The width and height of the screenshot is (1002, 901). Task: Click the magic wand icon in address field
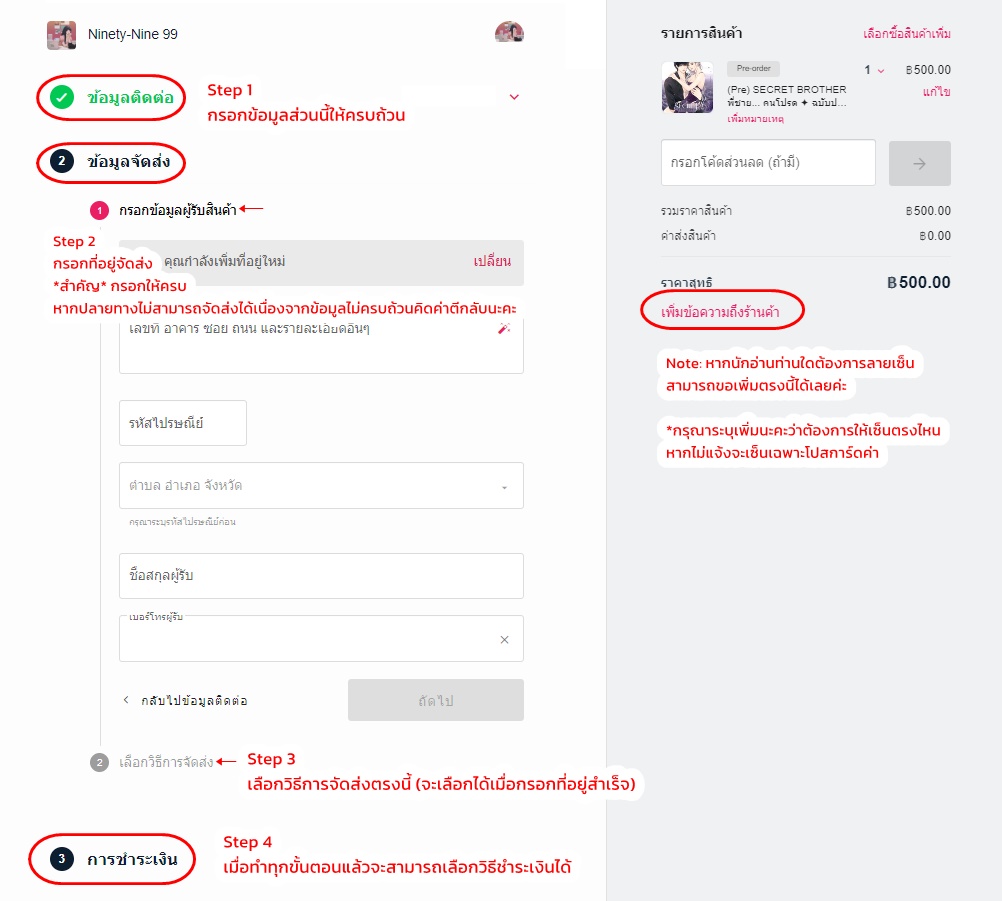click(x=504, y=328)
